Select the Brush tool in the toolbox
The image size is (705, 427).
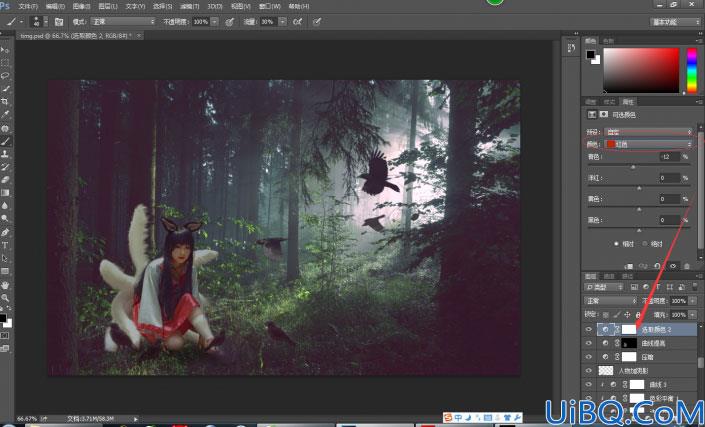5,141
